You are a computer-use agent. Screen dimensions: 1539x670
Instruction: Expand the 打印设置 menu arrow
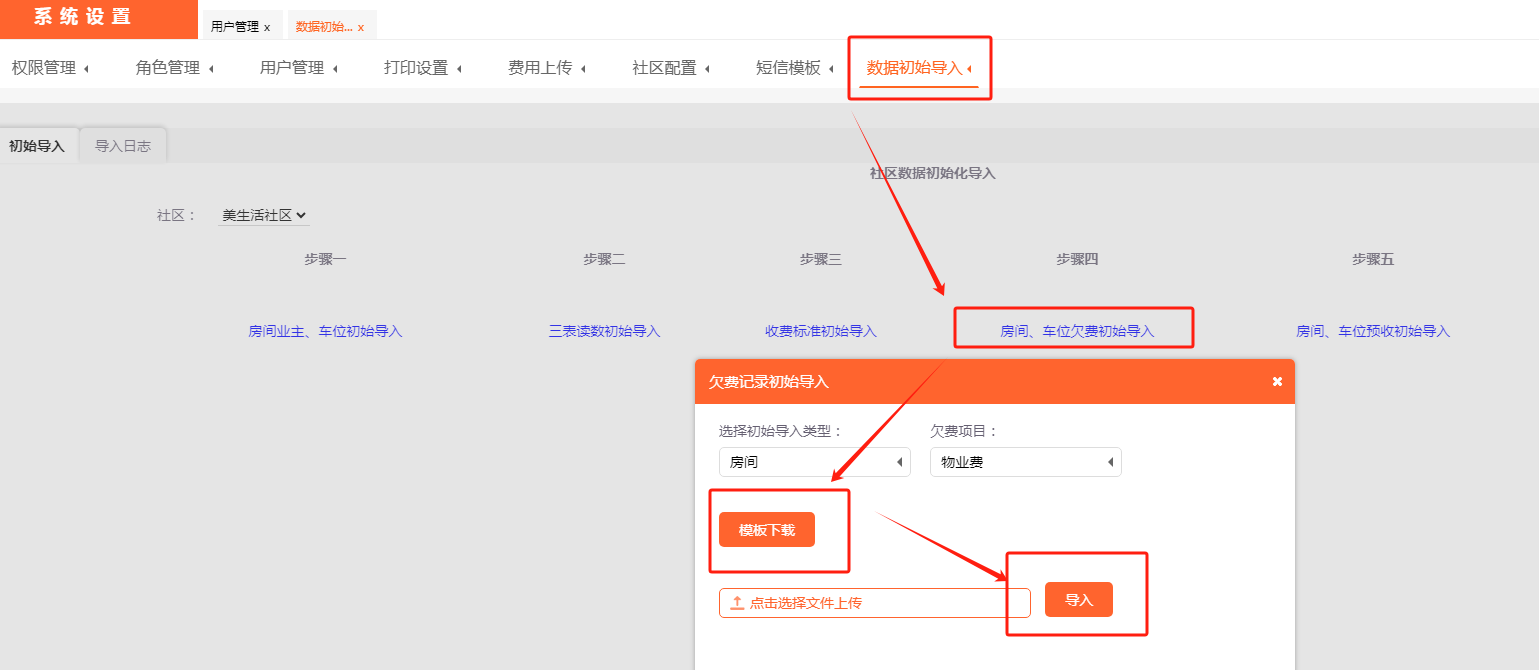(459, 69)
